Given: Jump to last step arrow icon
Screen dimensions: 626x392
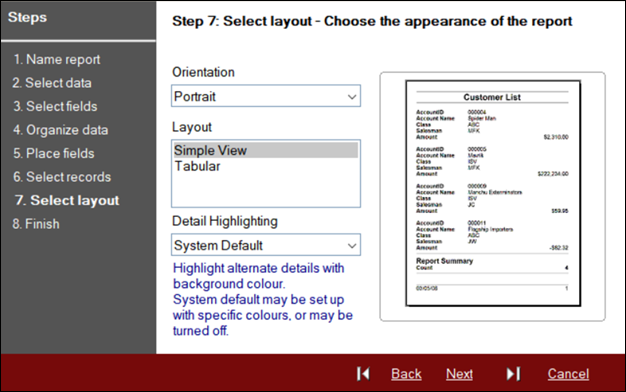Looking at the screenshot, I should pyautogui.click(x=513, y=374).
